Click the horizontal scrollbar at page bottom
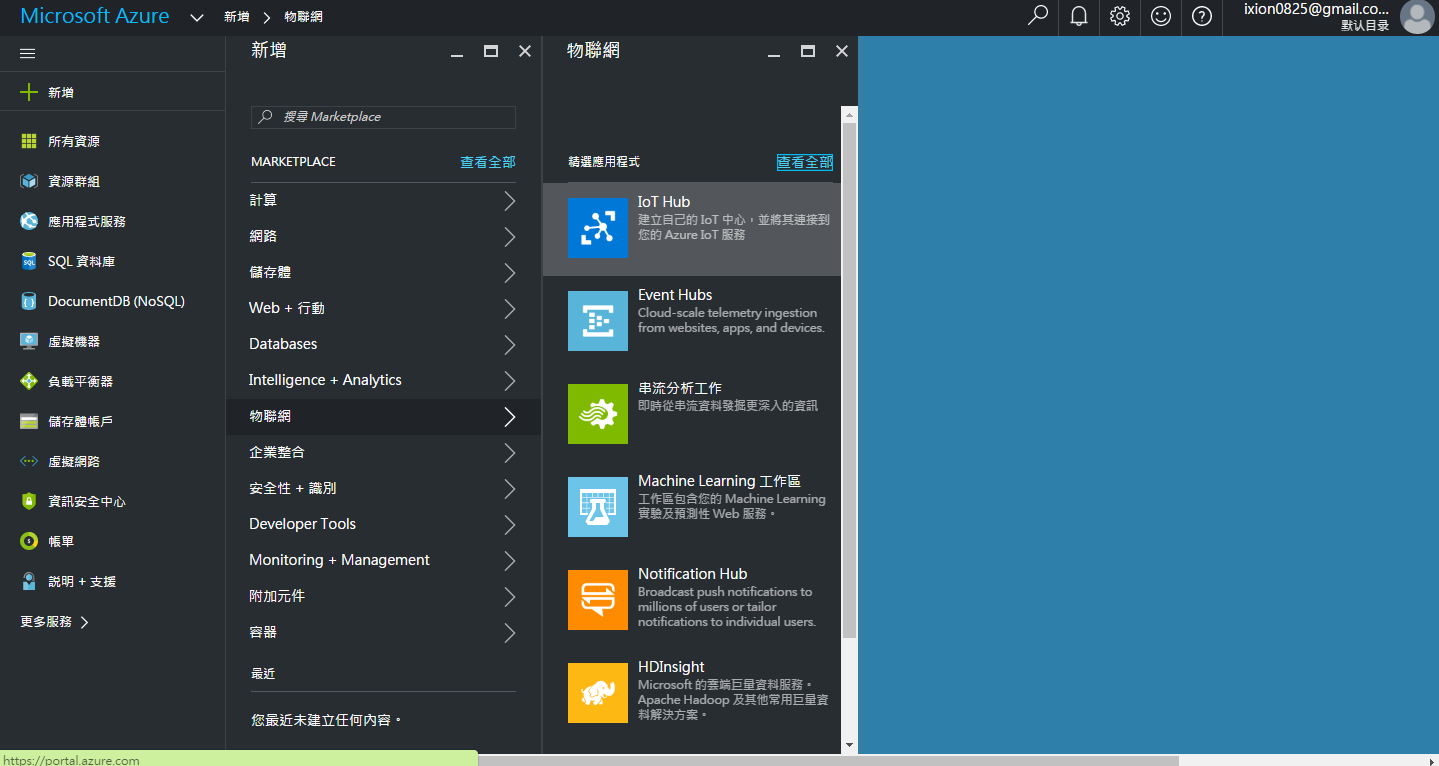Screen dimensions: 1439x766 [x=828, y=760]
